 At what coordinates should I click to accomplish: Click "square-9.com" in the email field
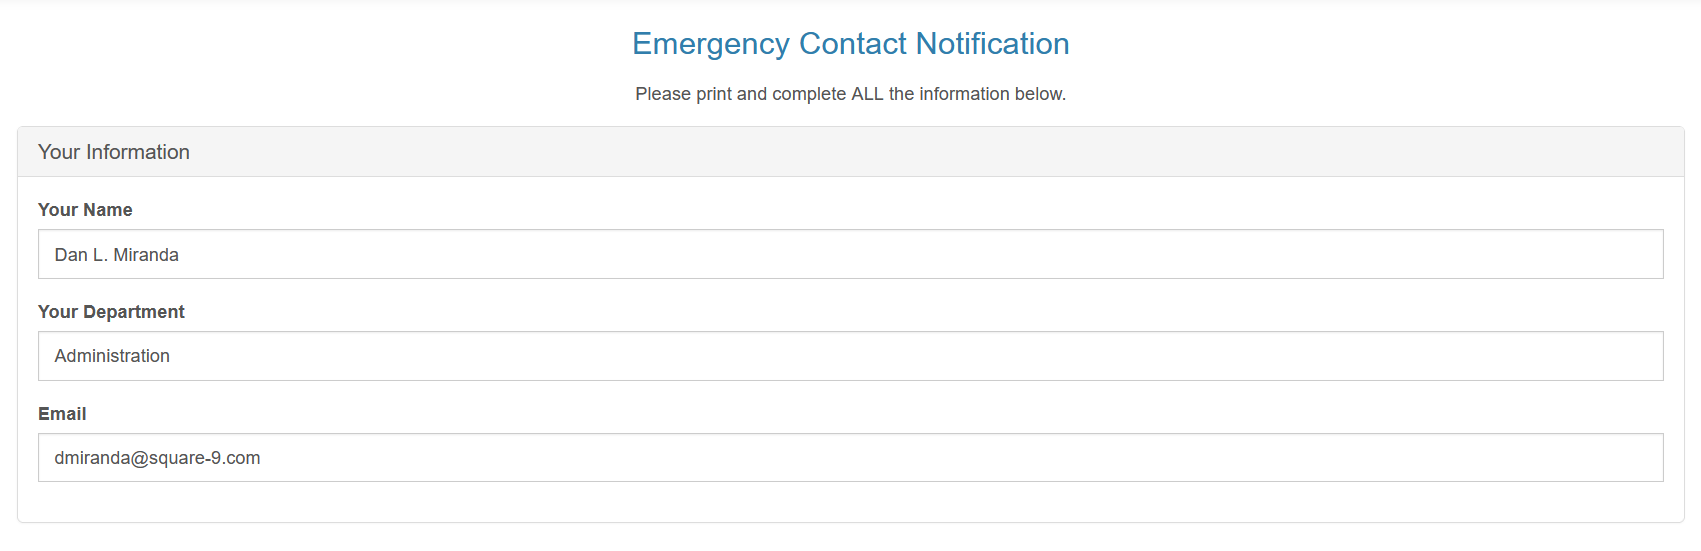tap(205, 458)
